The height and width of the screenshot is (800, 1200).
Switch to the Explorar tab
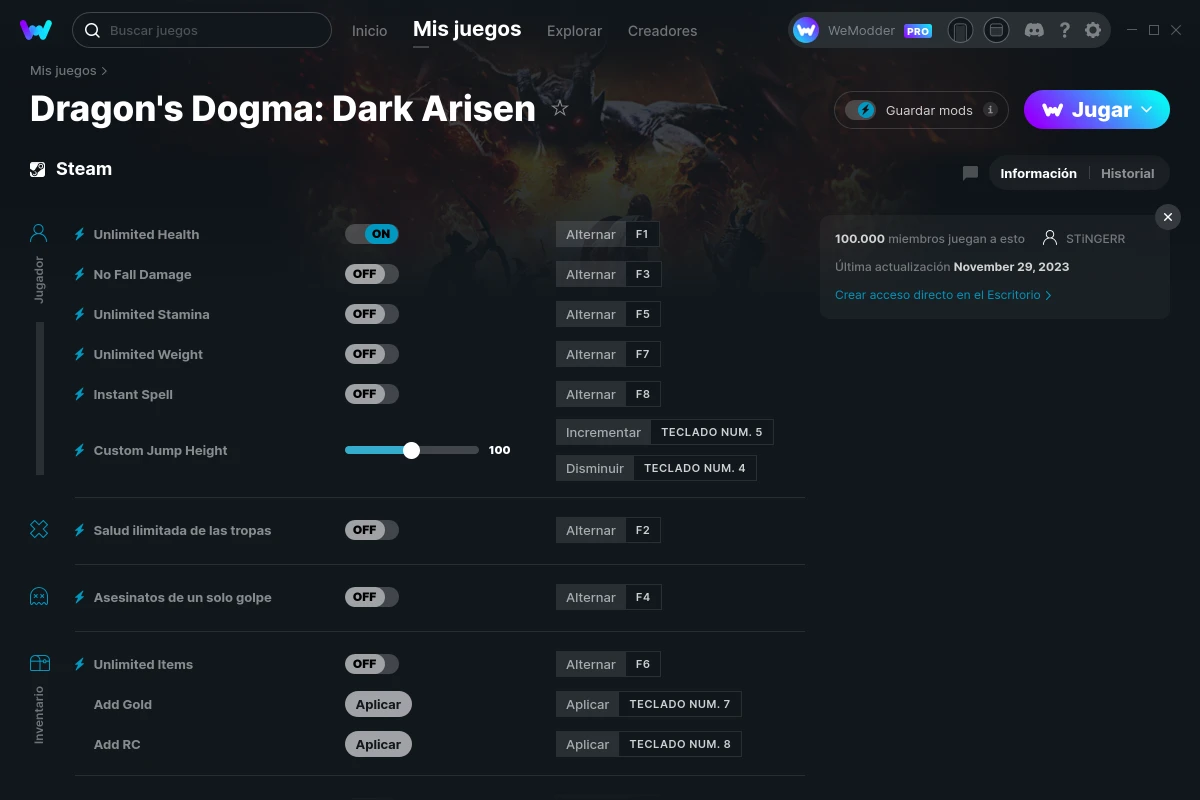coord(574,31)
